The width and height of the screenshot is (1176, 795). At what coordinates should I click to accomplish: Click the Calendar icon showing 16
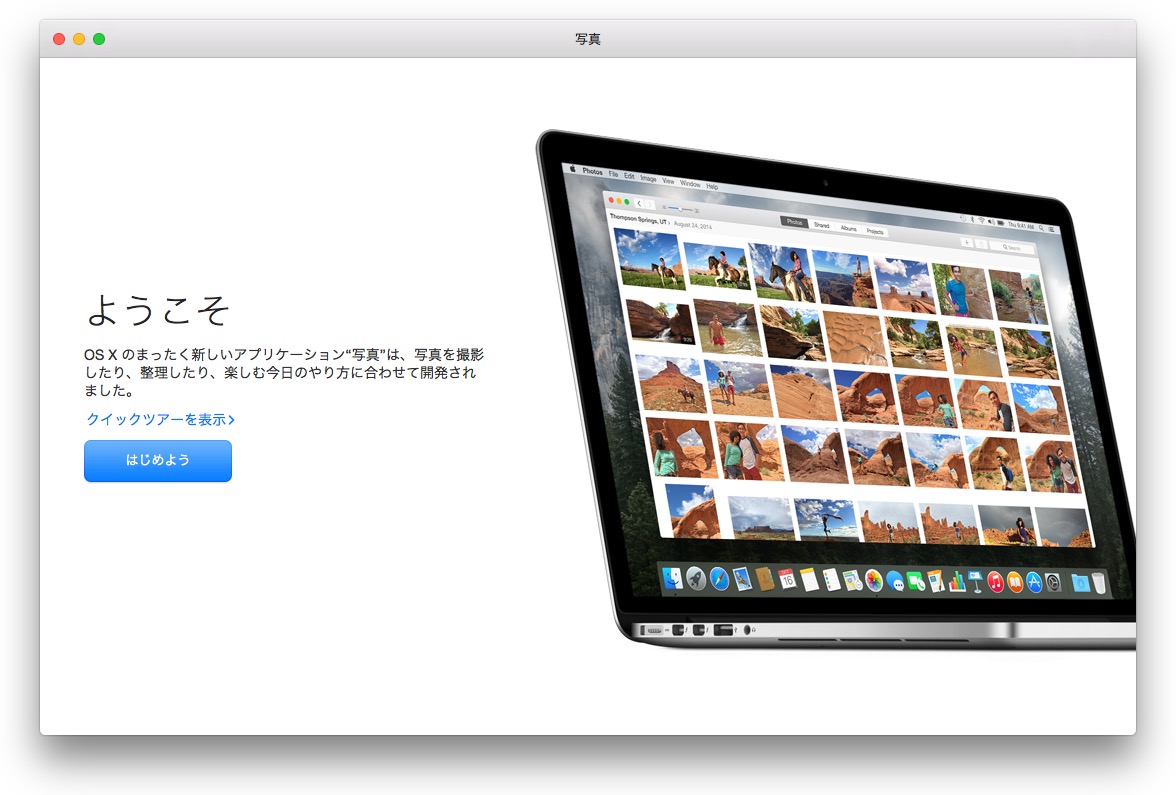click(x=787, y=579)
